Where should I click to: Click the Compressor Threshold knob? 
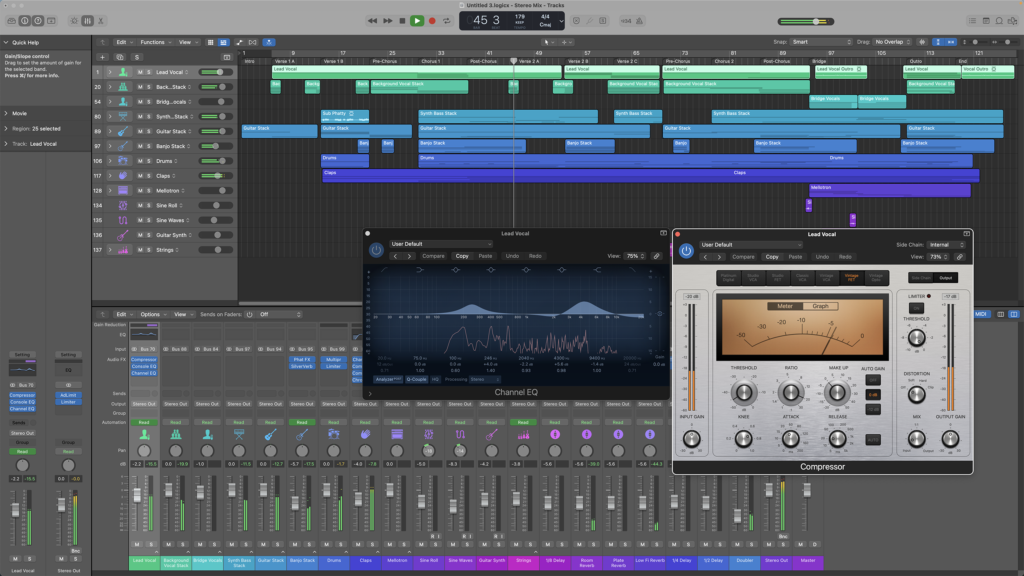tap(743, 392)
